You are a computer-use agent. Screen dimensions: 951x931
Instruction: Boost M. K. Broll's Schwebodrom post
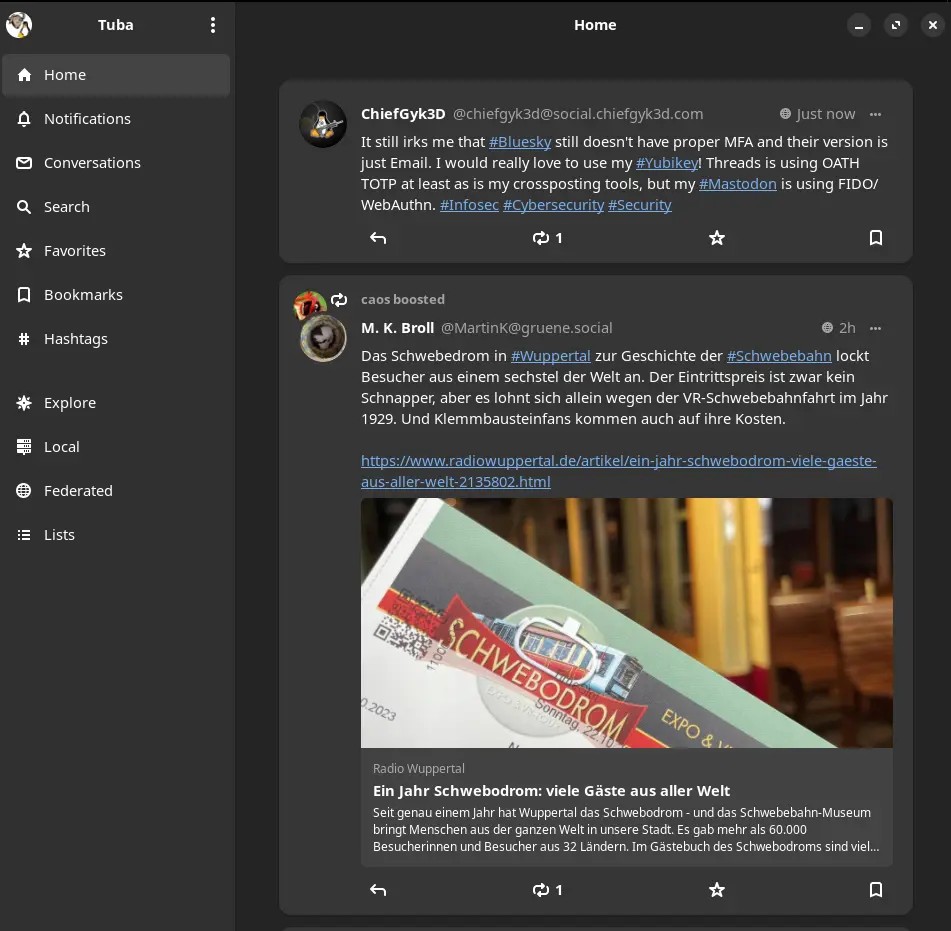point(546,890)
